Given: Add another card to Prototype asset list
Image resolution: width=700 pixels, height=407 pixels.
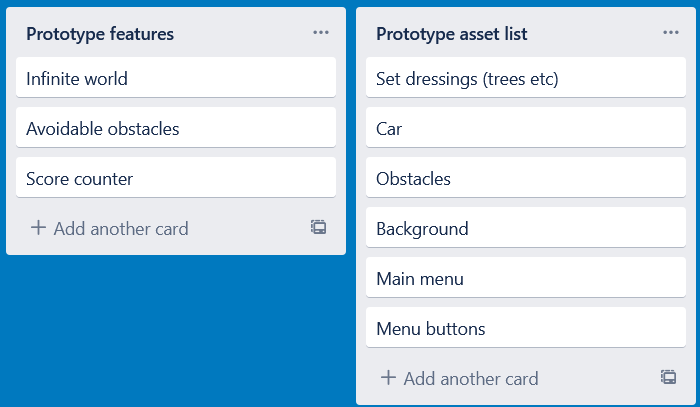Looking at the screenshot, I should (x=470, y=378).
